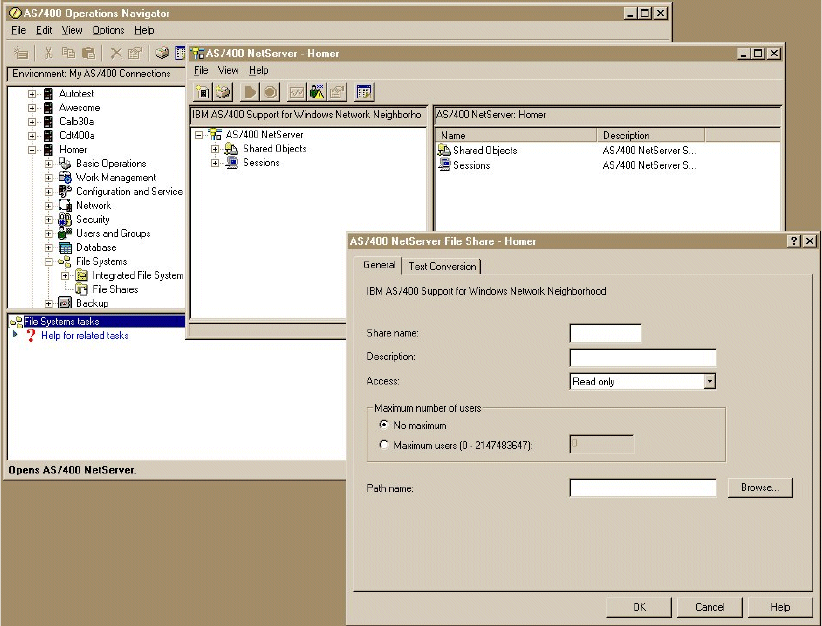This screenshot has height=626, width=822.
Task: Click the Browse... button next to Path name
Action: (x=760, y=488)
